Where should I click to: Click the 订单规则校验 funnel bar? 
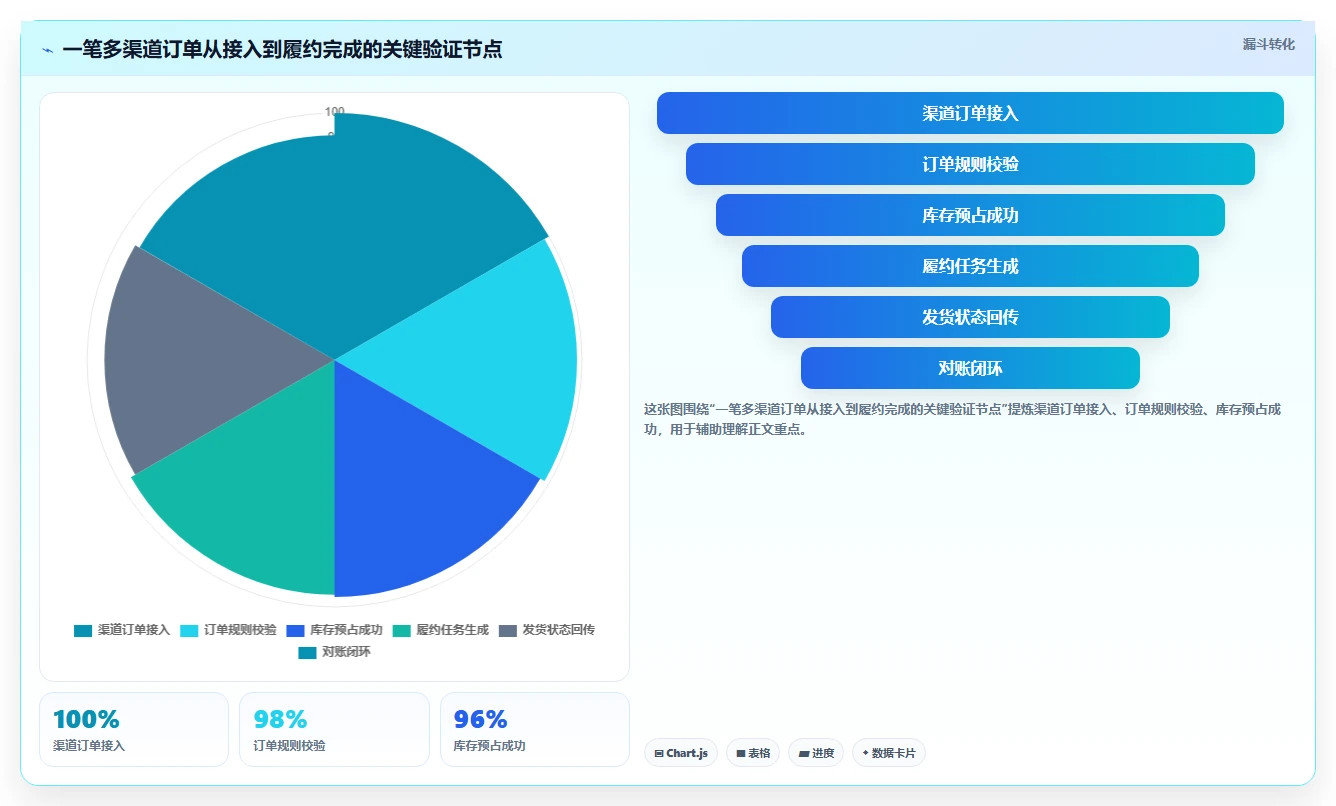[970, 164]
